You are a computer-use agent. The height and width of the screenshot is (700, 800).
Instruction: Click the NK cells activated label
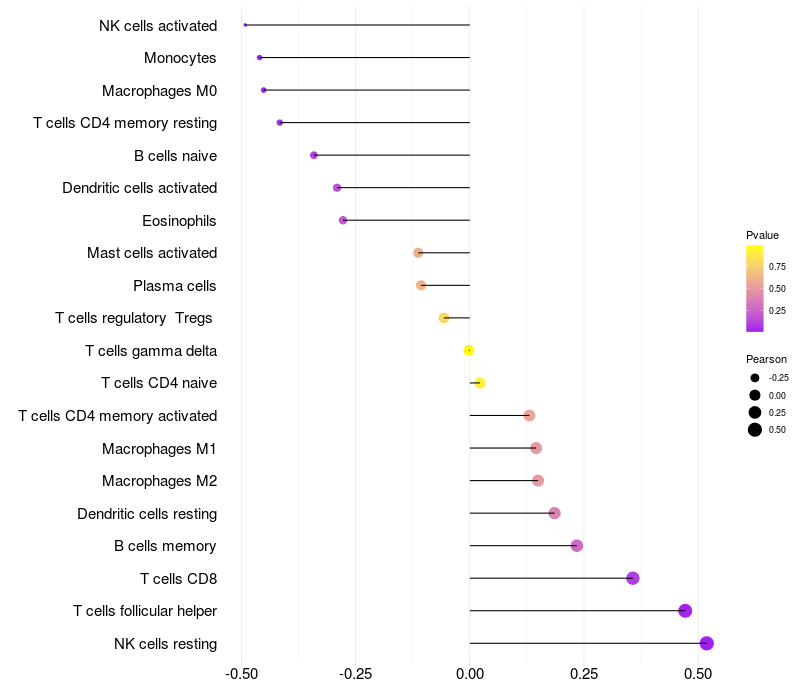coord(158,25)
